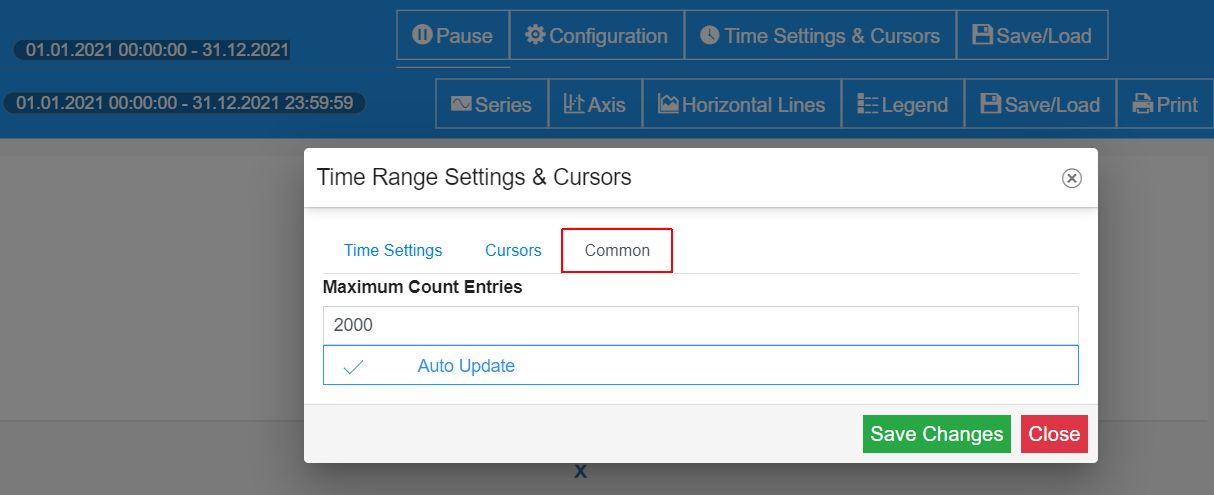Open the Horizontal Lines settings
The height and width of the screenshot is (495, 1214).
742,104
